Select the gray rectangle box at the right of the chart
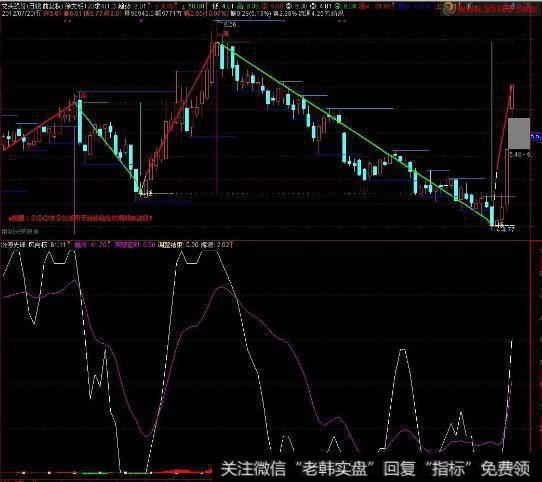542x482 pixels. pos(519,133)
